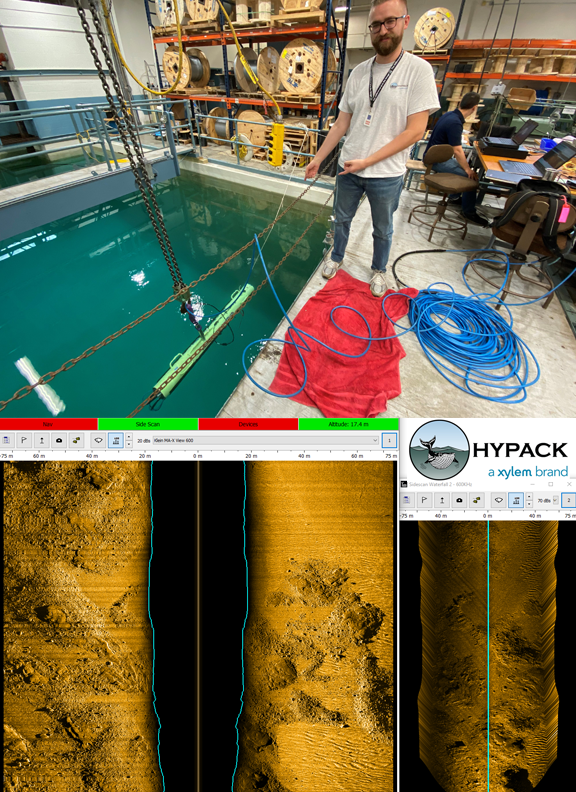Viewport: 576px width, 792px height.
Task: Click the 70 dBs gain value
Action: 544,501
